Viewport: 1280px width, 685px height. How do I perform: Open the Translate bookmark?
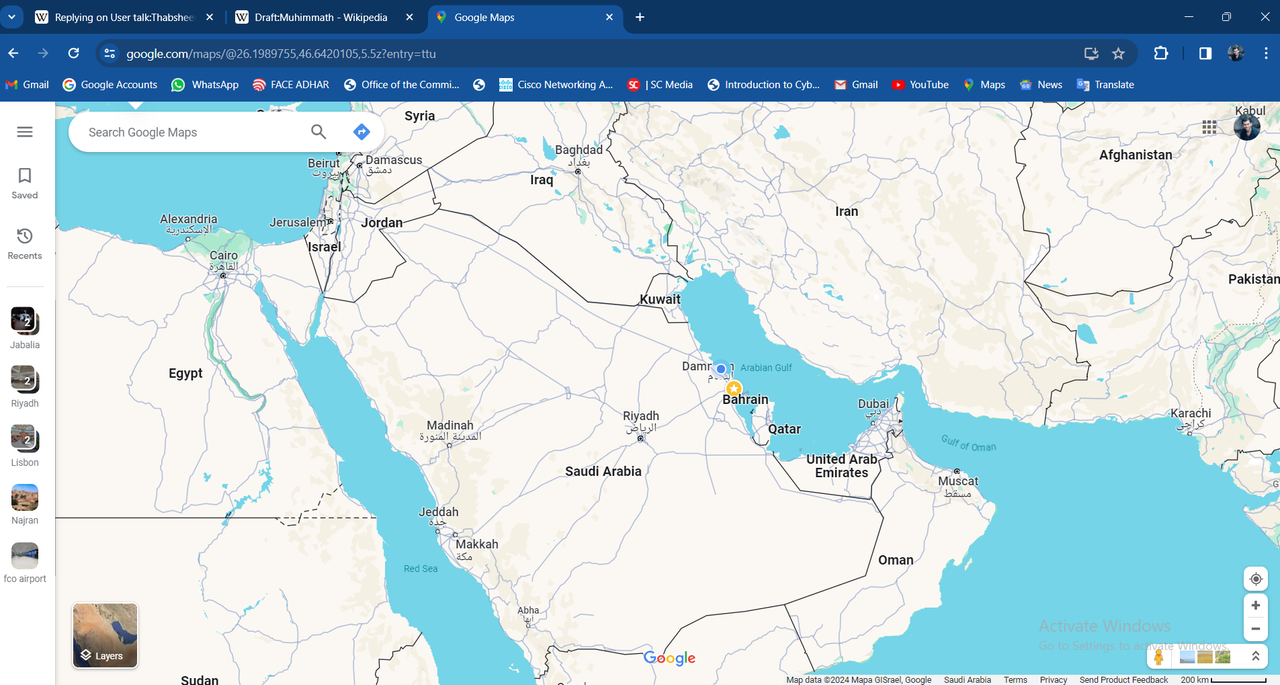pyautogui.click(x=1105, y=85)
